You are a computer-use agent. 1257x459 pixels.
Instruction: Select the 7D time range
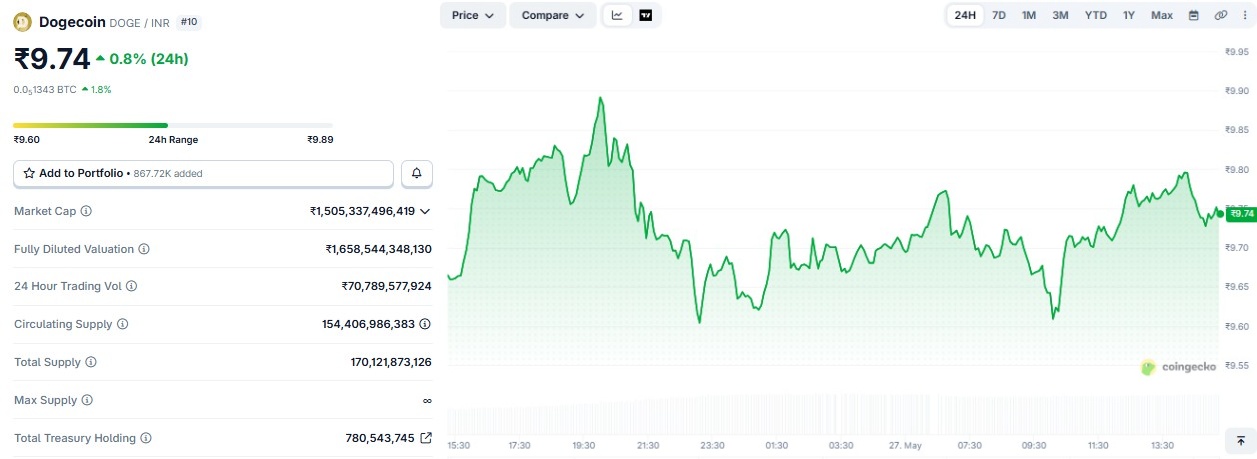[999, 15]
